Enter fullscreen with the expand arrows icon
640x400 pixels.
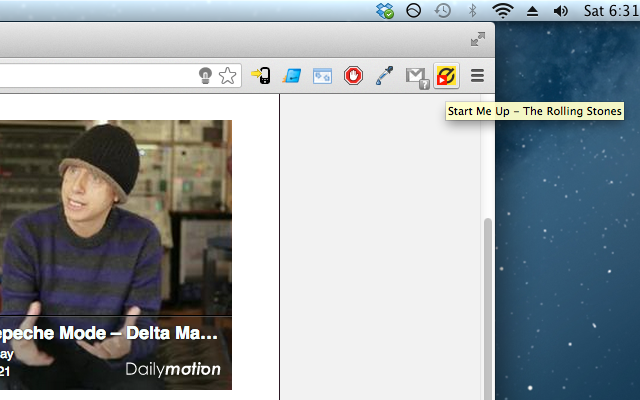478,39
